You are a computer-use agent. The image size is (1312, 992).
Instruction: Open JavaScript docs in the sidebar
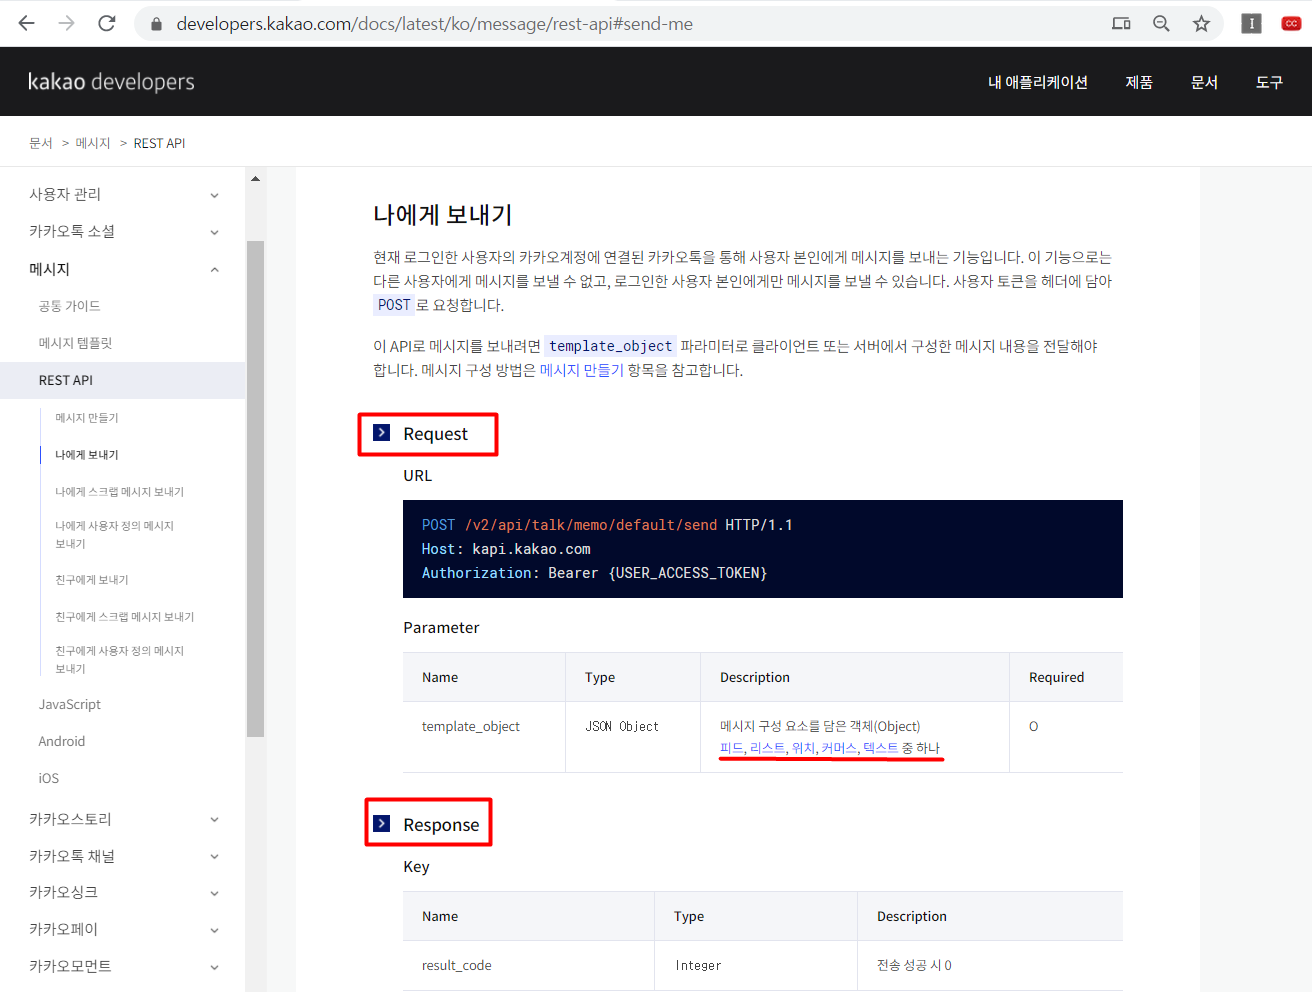[x=69, y=704]
